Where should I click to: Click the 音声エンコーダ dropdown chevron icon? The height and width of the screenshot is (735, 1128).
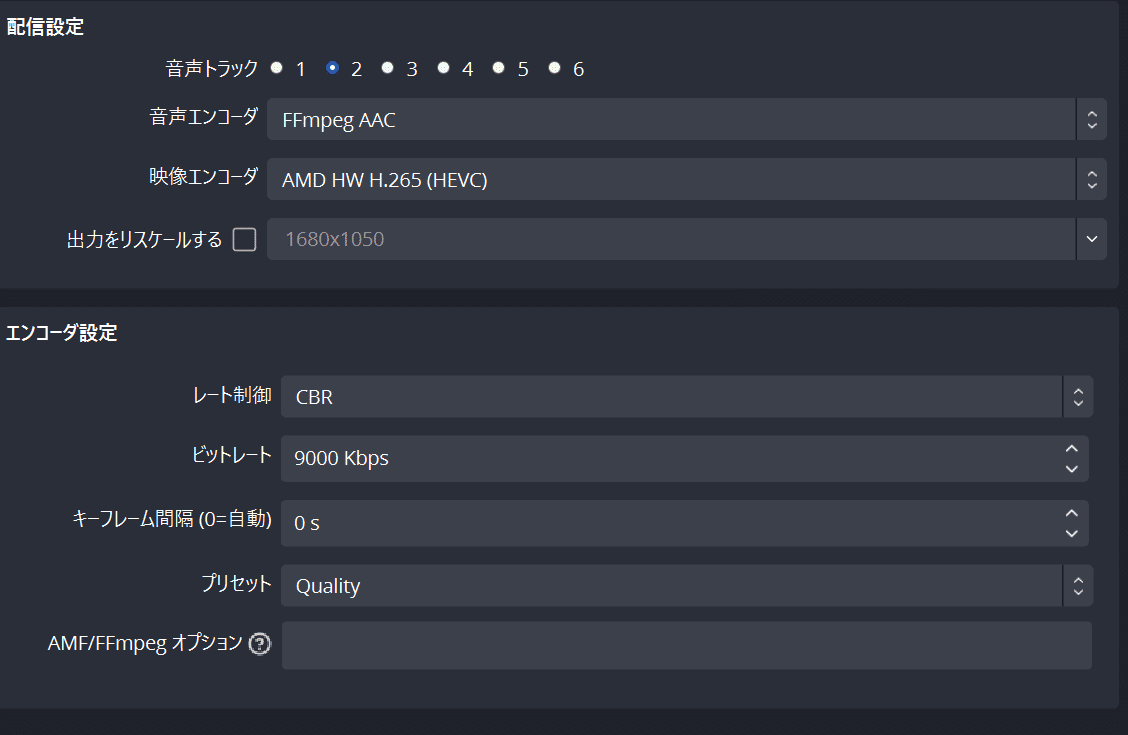point(1091,119)
